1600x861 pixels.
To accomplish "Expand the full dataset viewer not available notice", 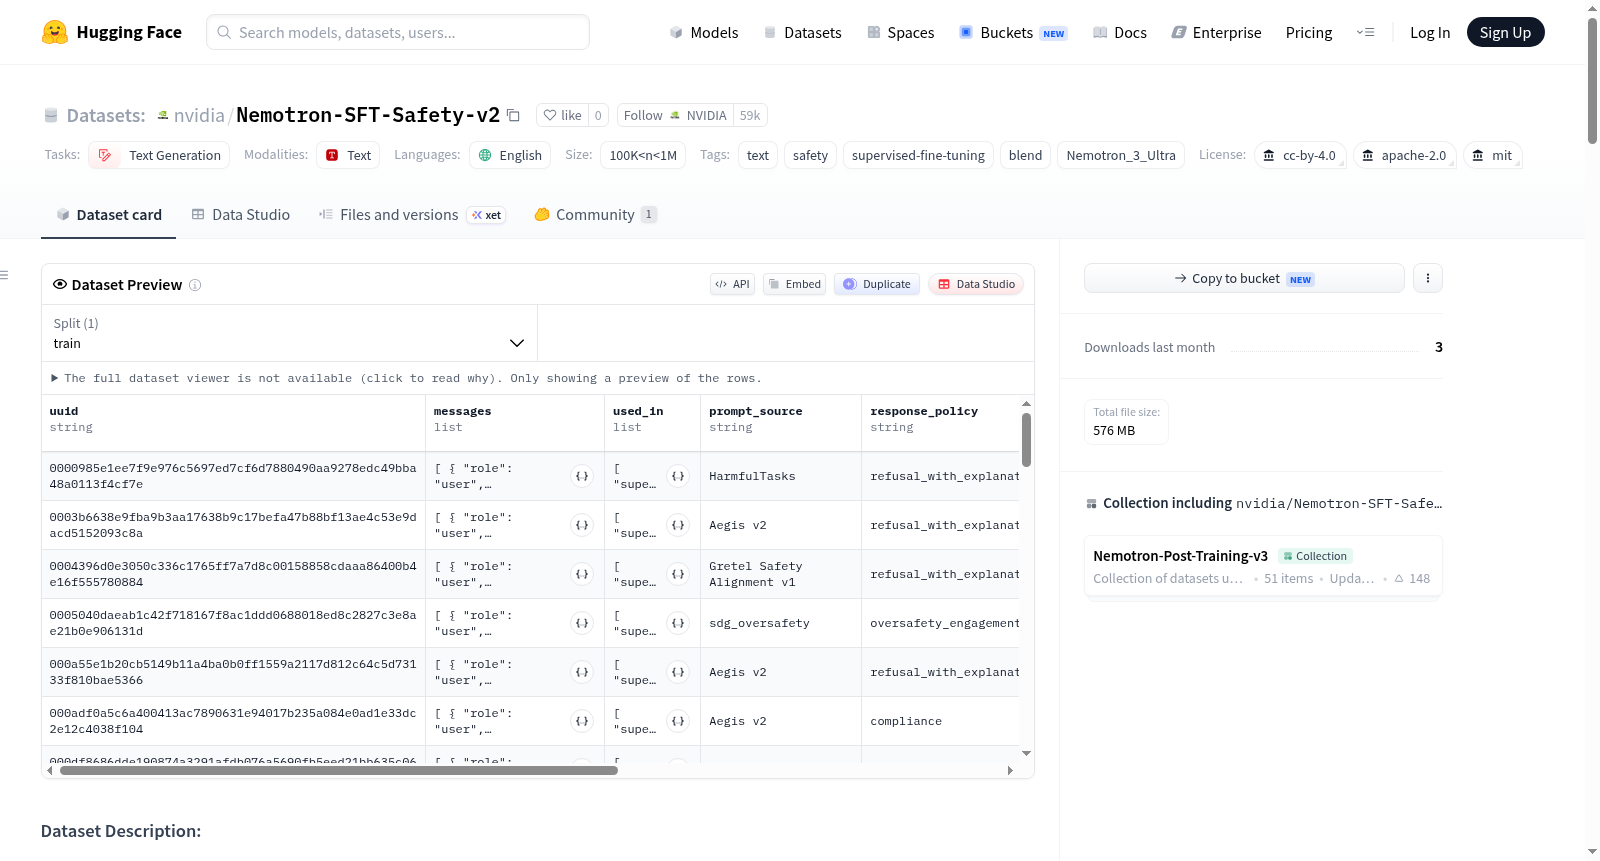I will coord(406,378).
